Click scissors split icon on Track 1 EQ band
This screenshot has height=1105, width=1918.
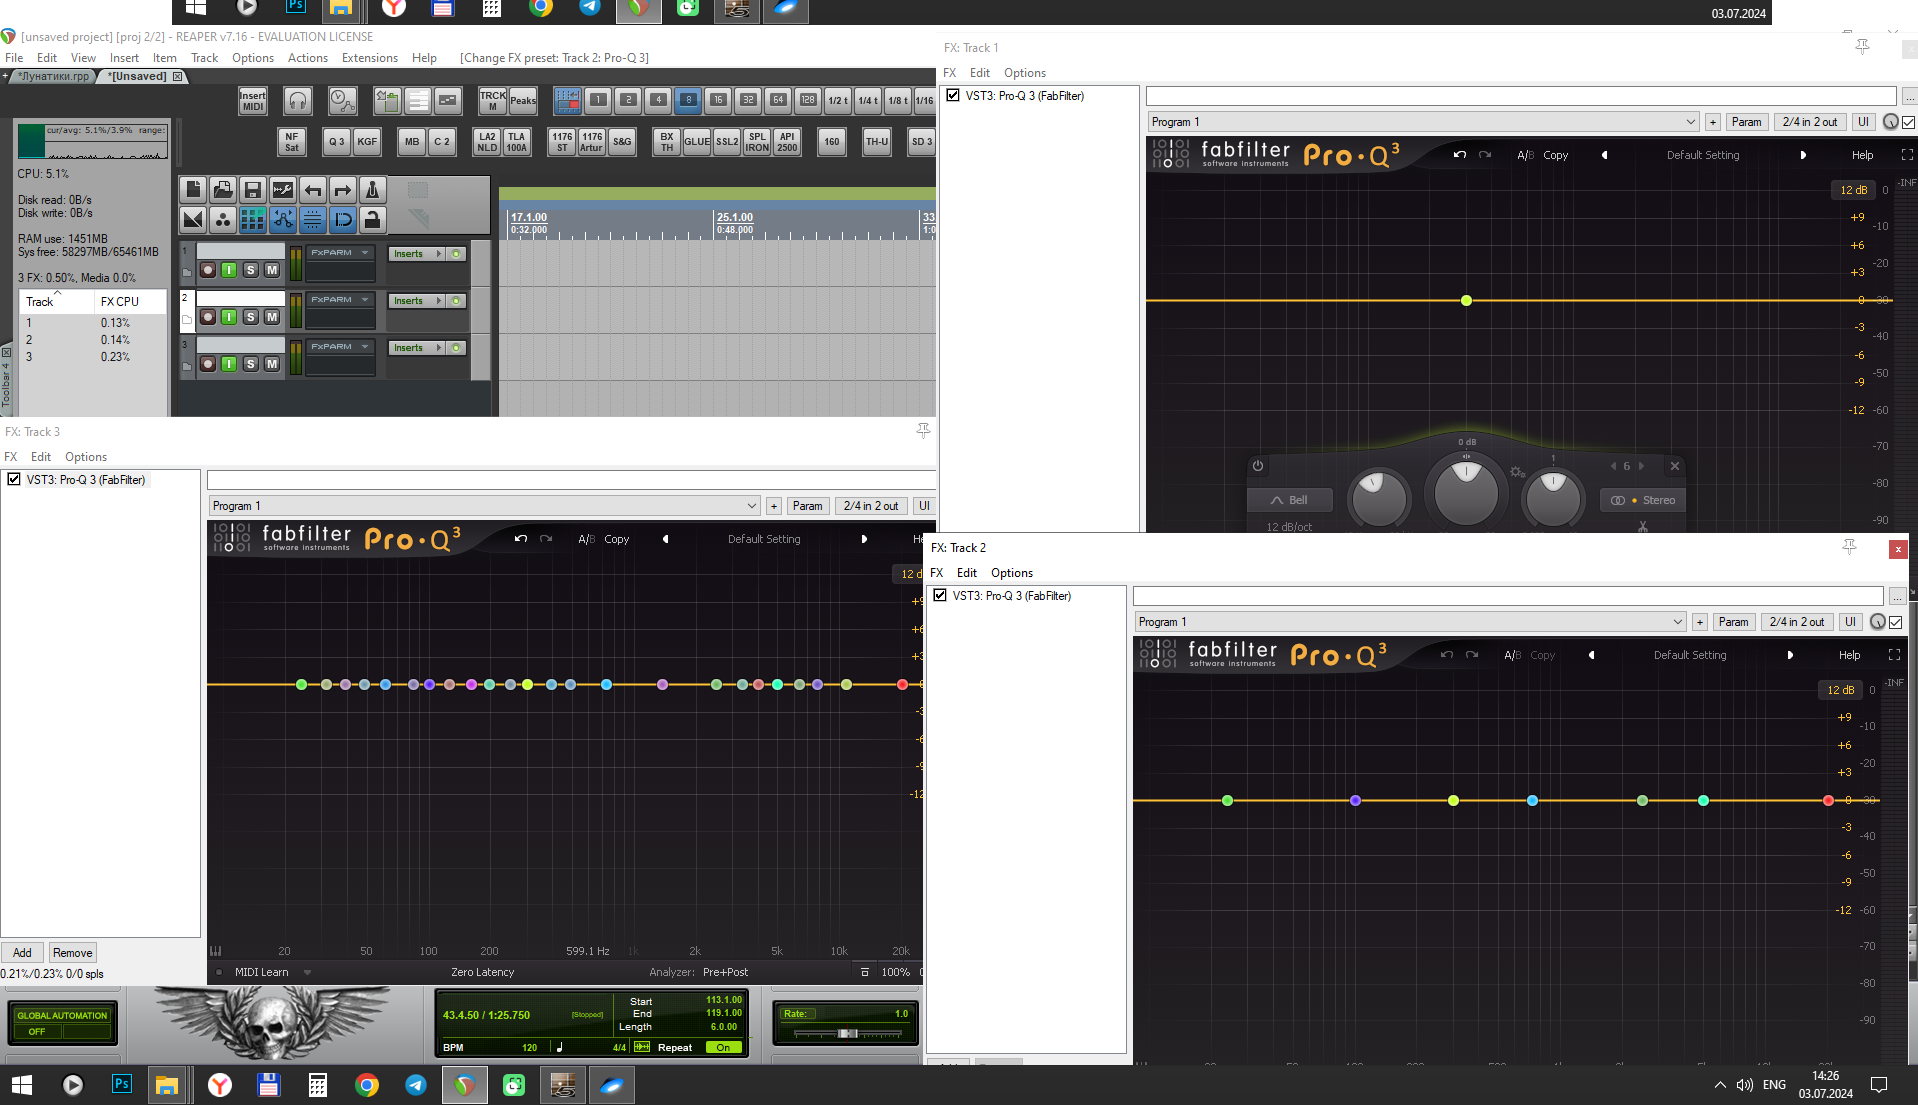(1642, 526)
